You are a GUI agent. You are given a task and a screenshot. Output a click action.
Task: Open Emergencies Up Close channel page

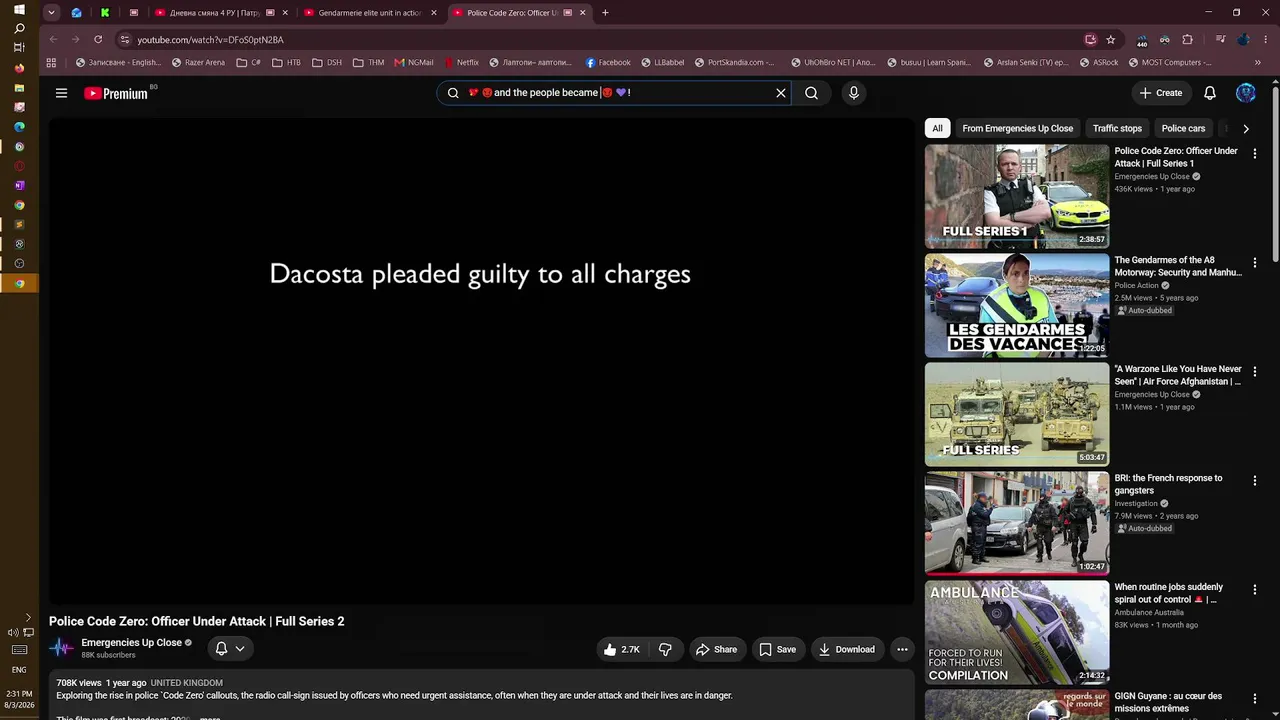pos(131,643)
